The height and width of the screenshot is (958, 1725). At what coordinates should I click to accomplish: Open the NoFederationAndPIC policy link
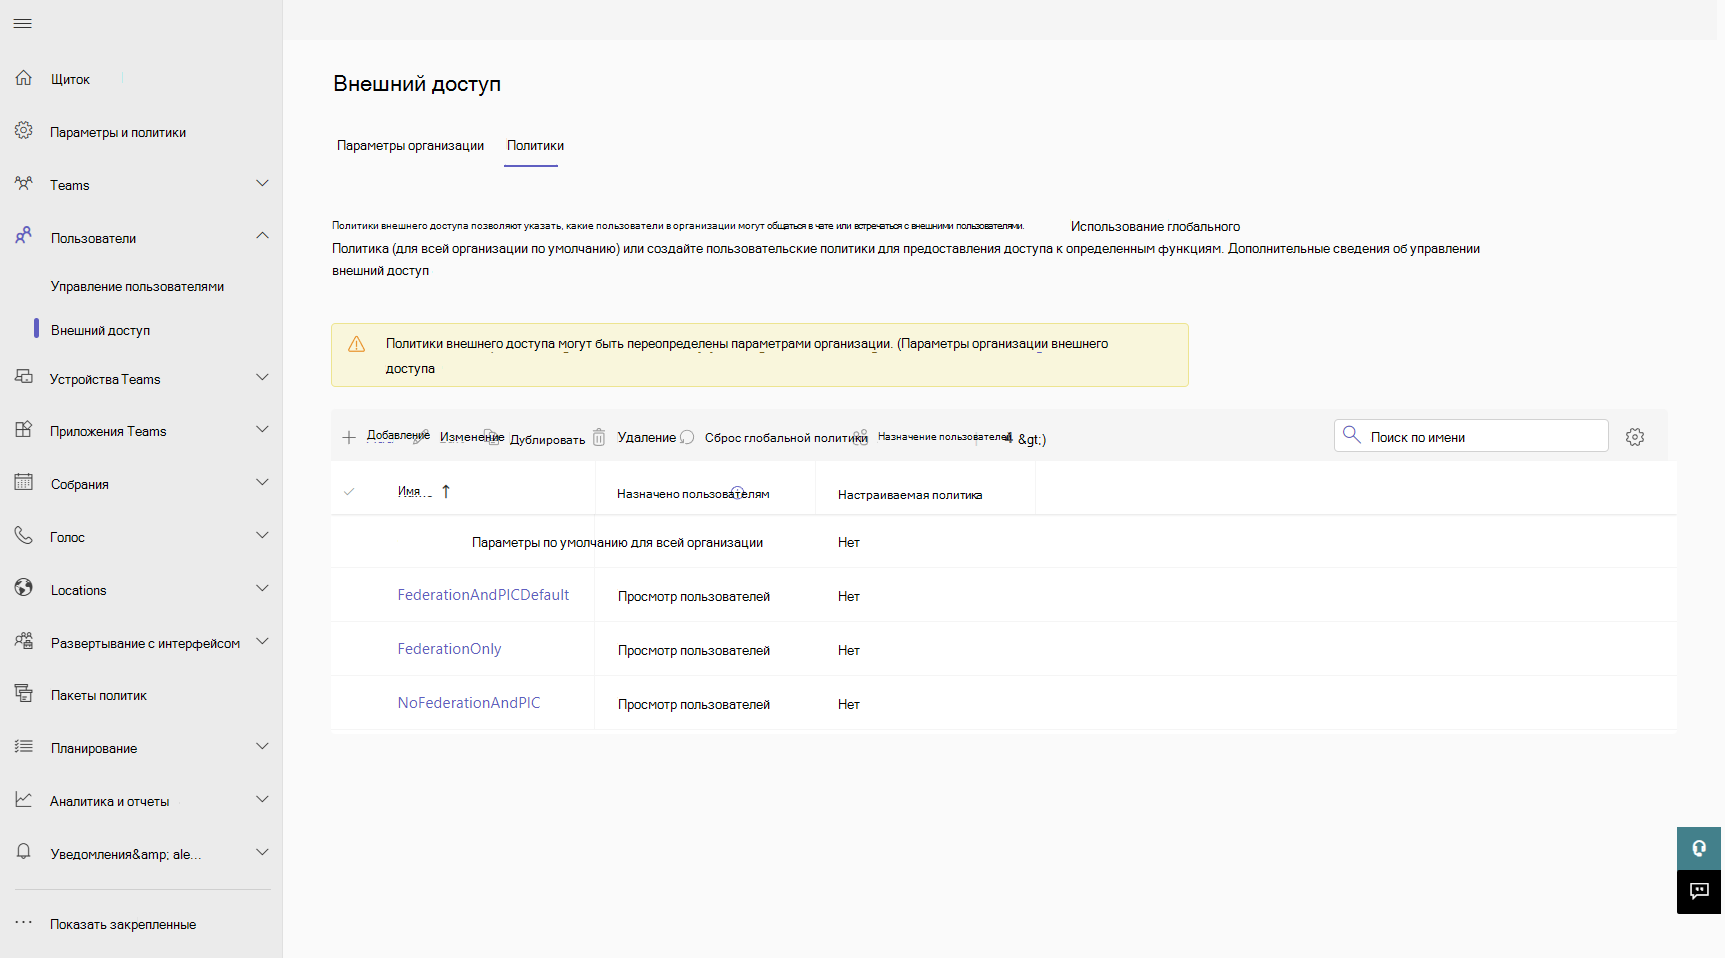(469, 703)
